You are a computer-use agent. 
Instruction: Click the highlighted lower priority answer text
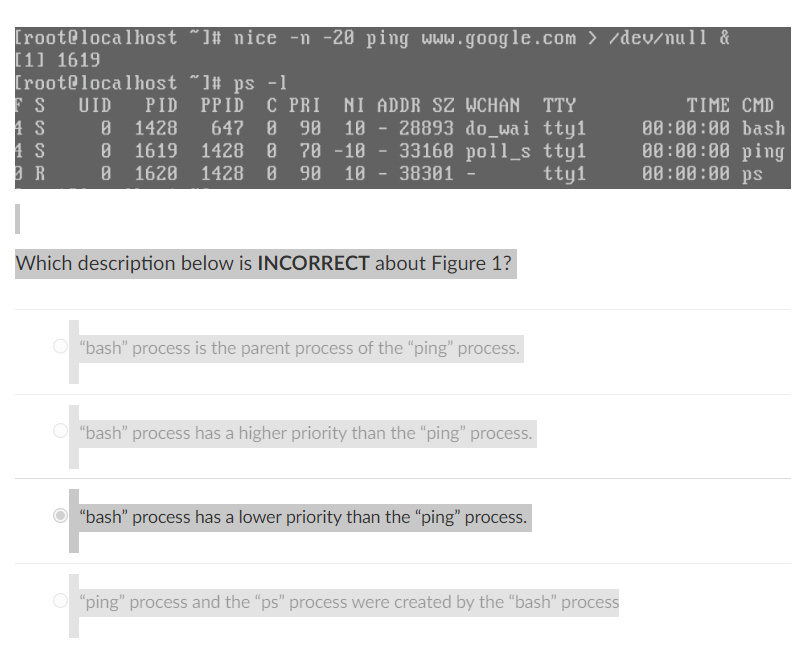tap(300, 517)
